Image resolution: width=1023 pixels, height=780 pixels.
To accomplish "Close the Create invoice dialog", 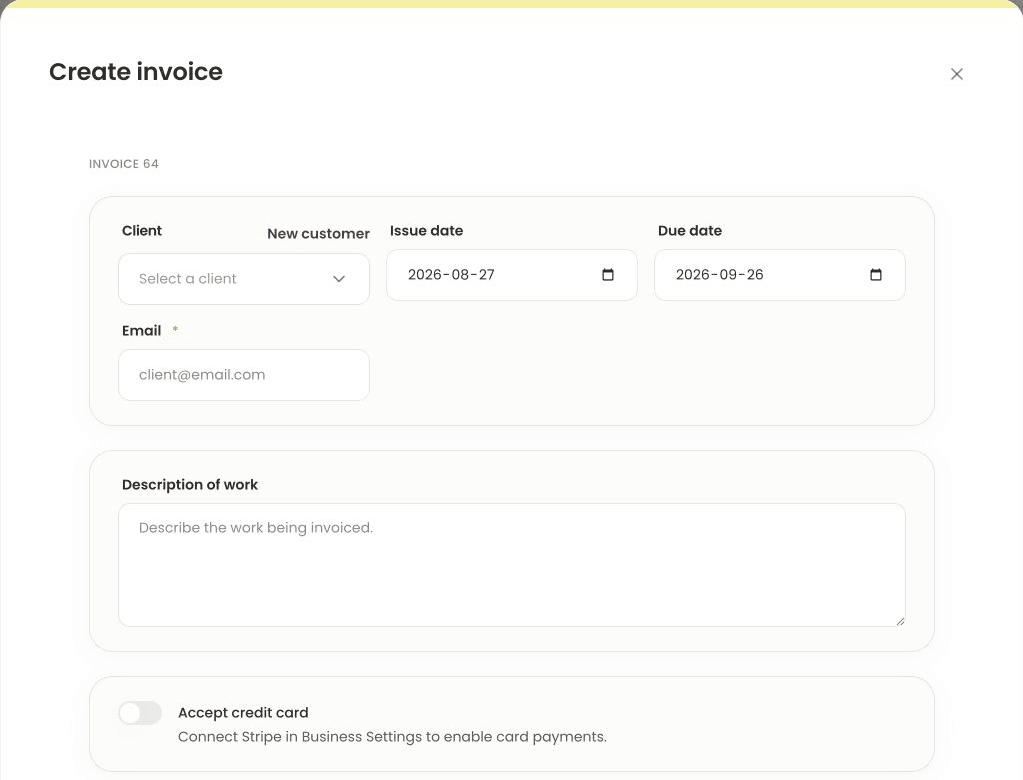I will [956, 74].
